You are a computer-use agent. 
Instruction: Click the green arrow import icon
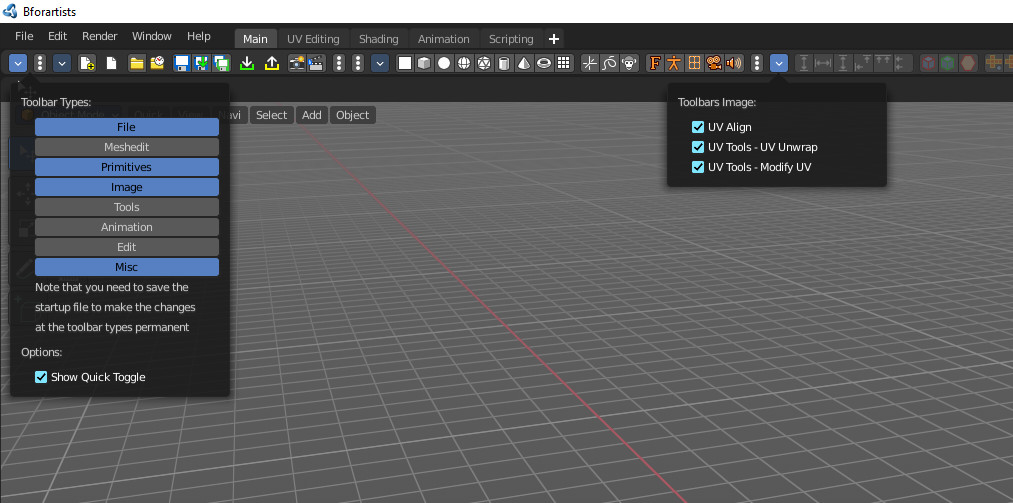coord(247,63)
